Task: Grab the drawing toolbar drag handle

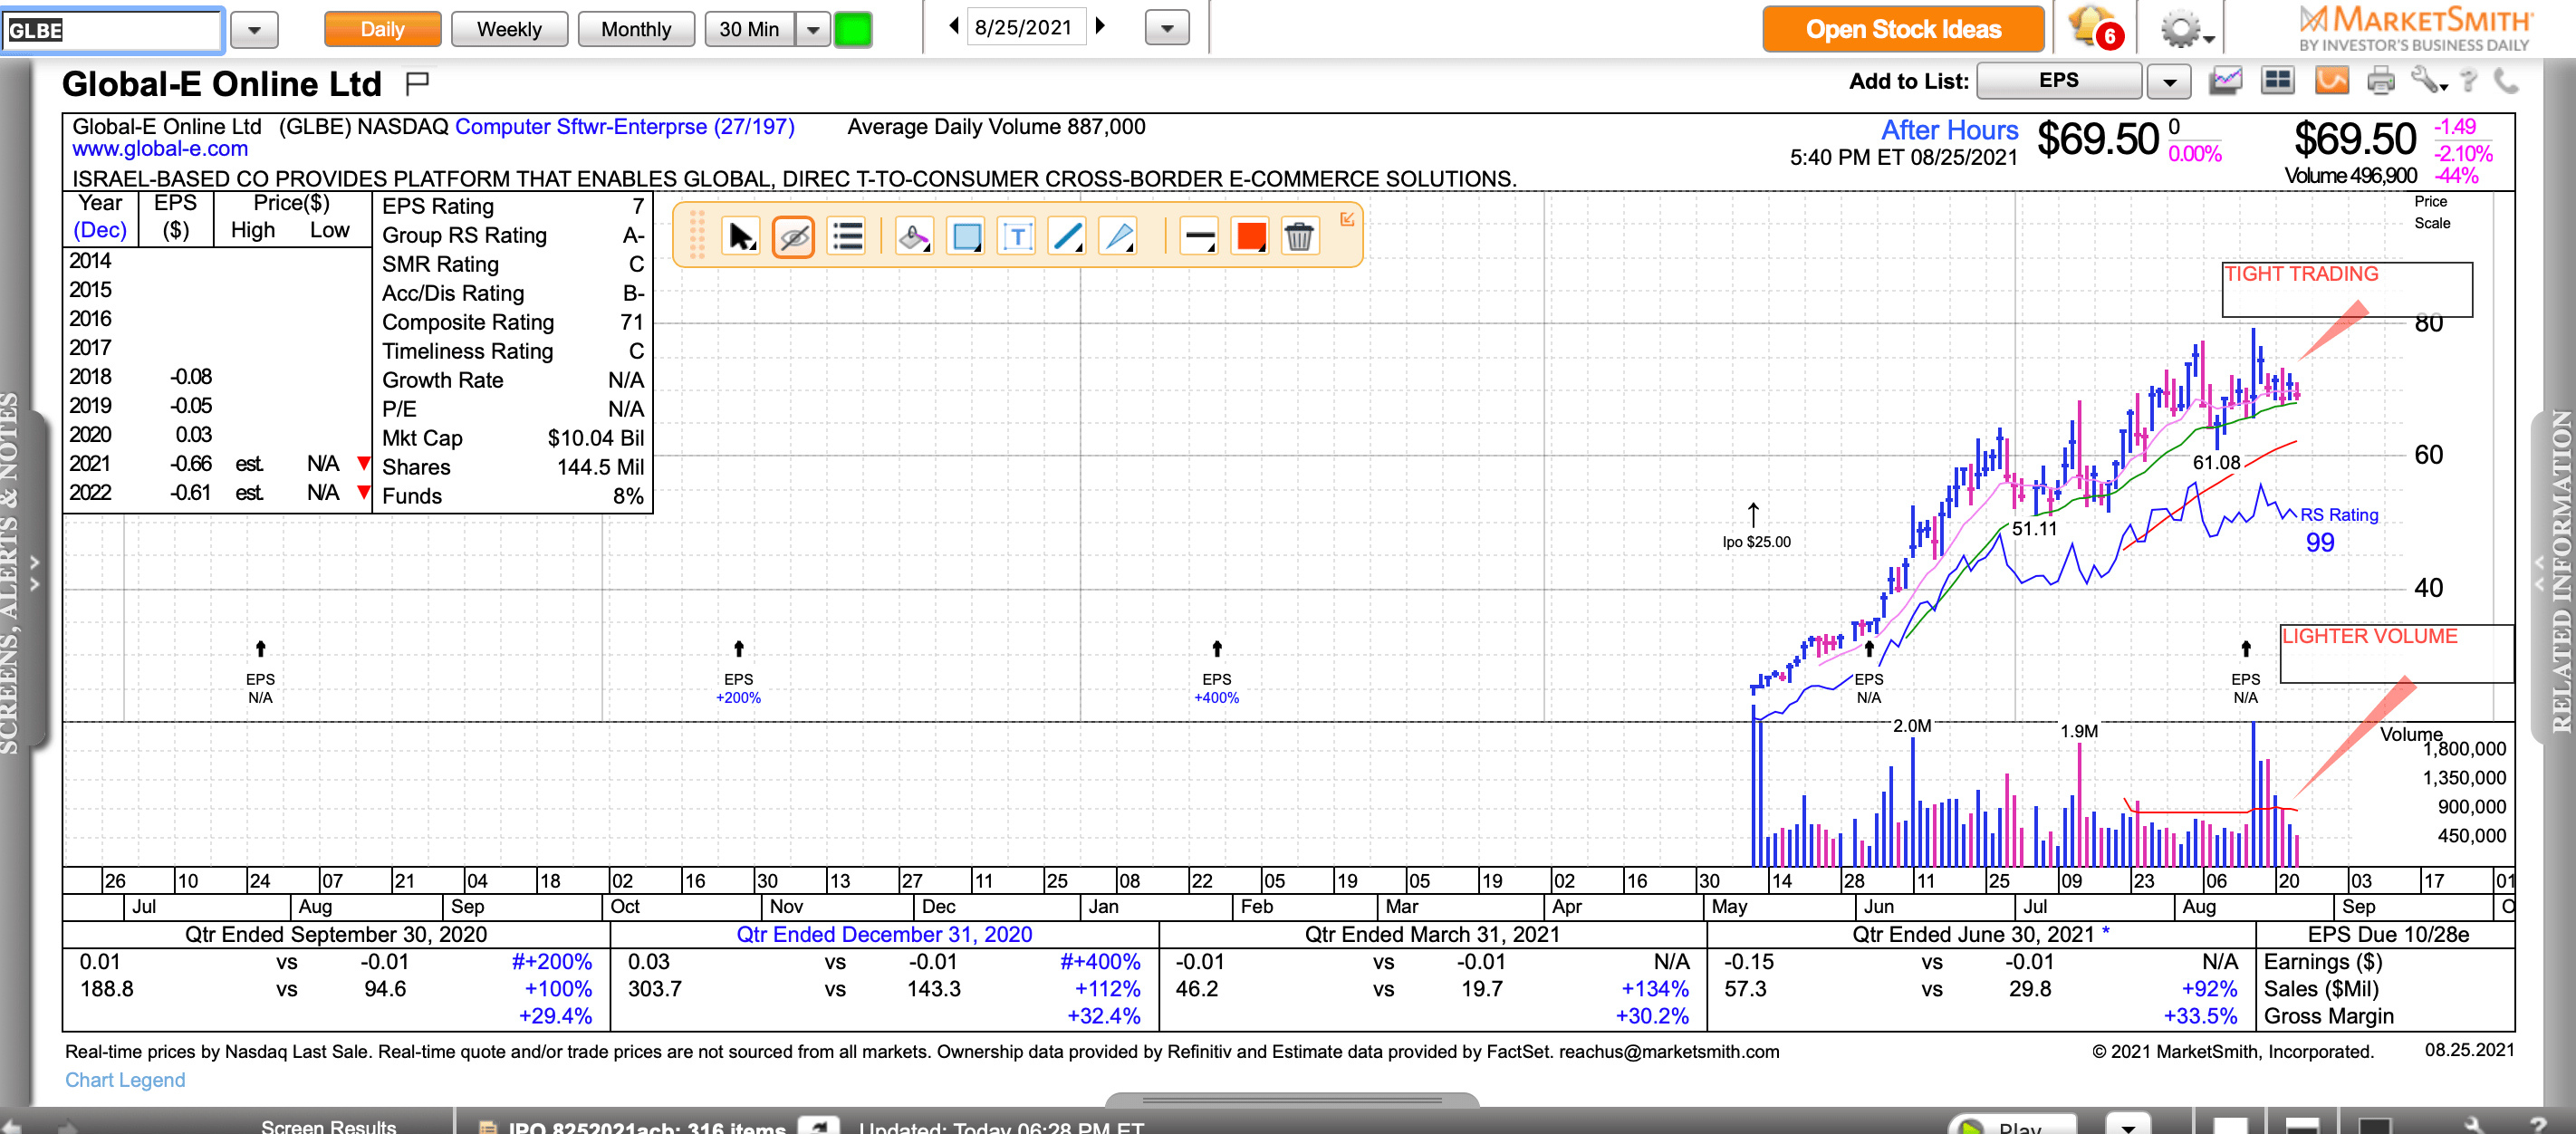Action: click(x=698, y=236)
